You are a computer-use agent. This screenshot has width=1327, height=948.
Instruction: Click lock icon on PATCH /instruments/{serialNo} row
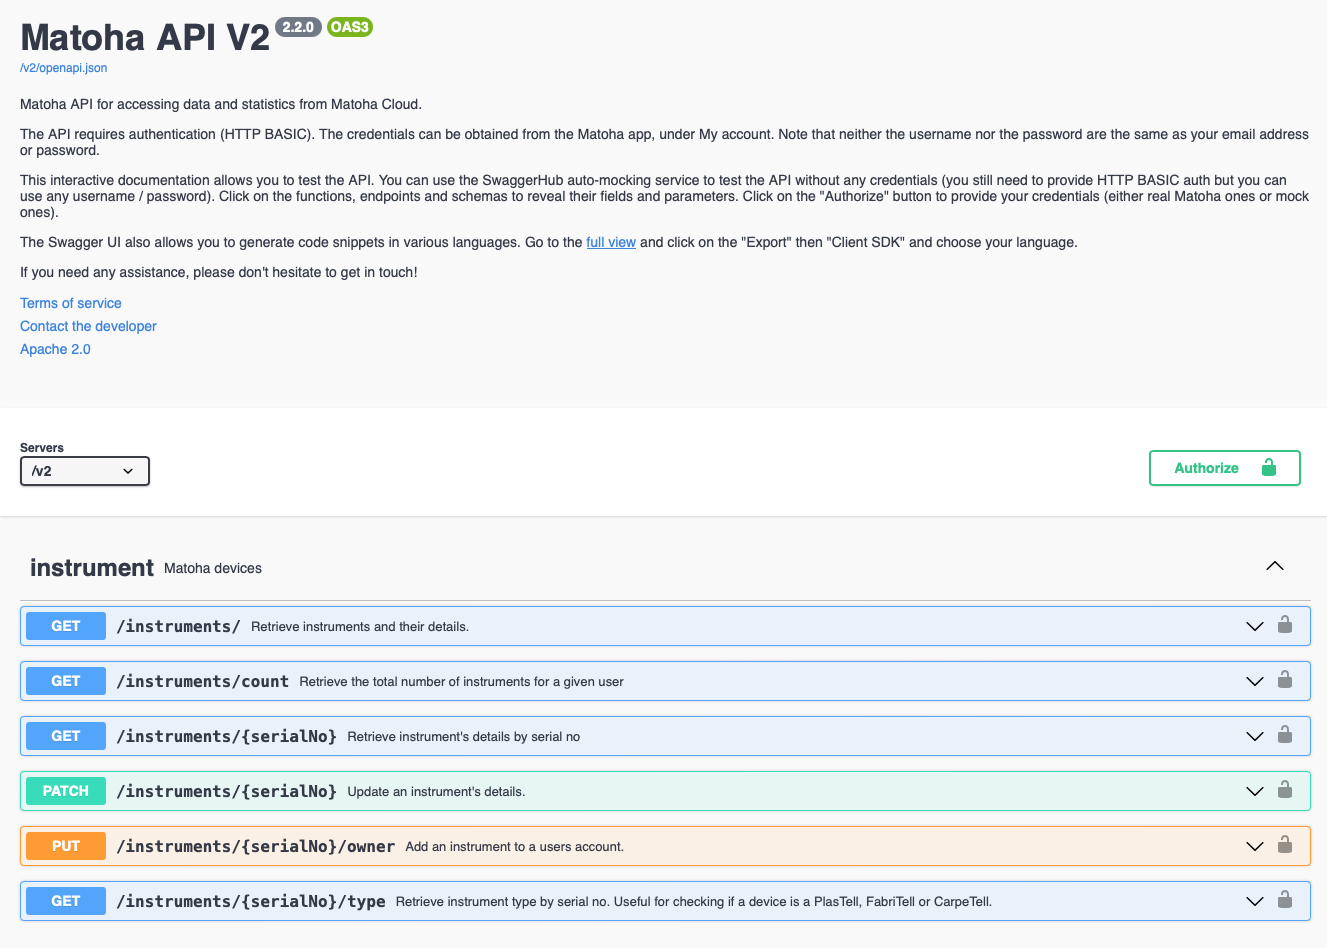coord(1285,791)
